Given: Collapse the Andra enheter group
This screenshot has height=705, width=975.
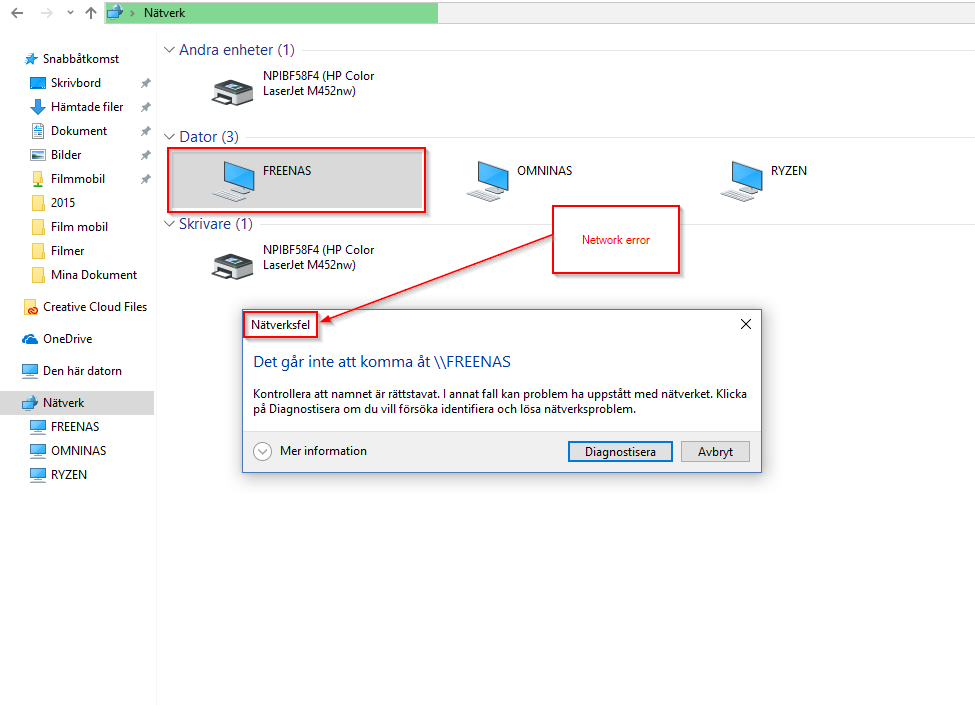Looking at the screenshot, I should [x=169, y=50].
